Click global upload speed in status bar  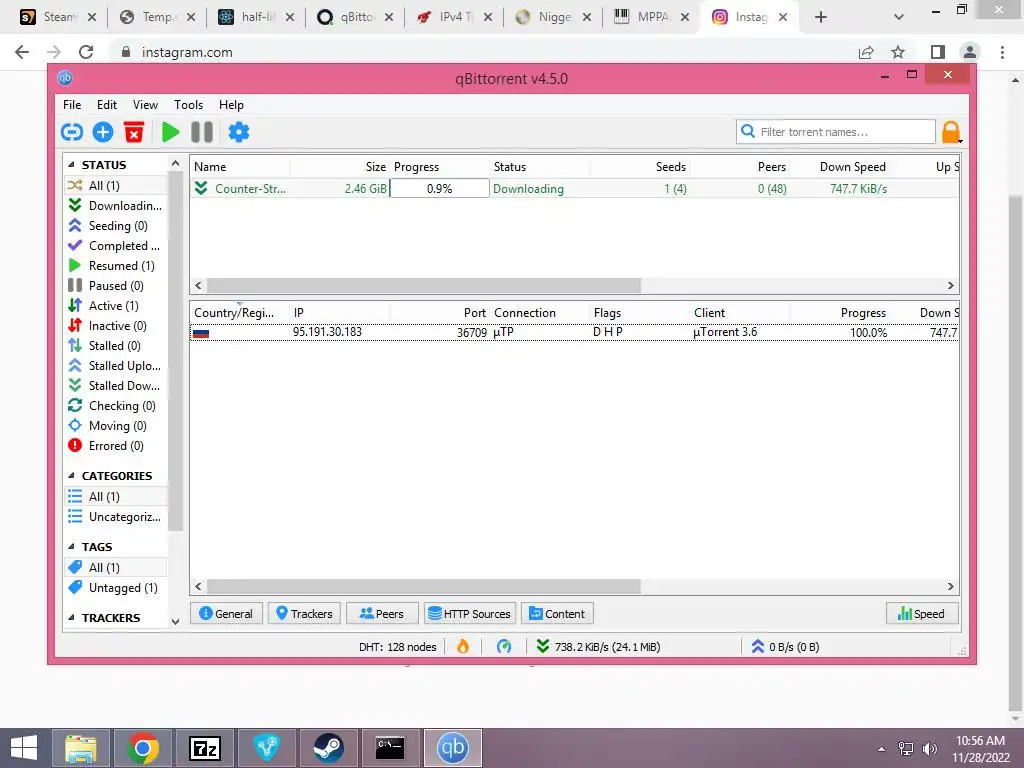[785, 647]
